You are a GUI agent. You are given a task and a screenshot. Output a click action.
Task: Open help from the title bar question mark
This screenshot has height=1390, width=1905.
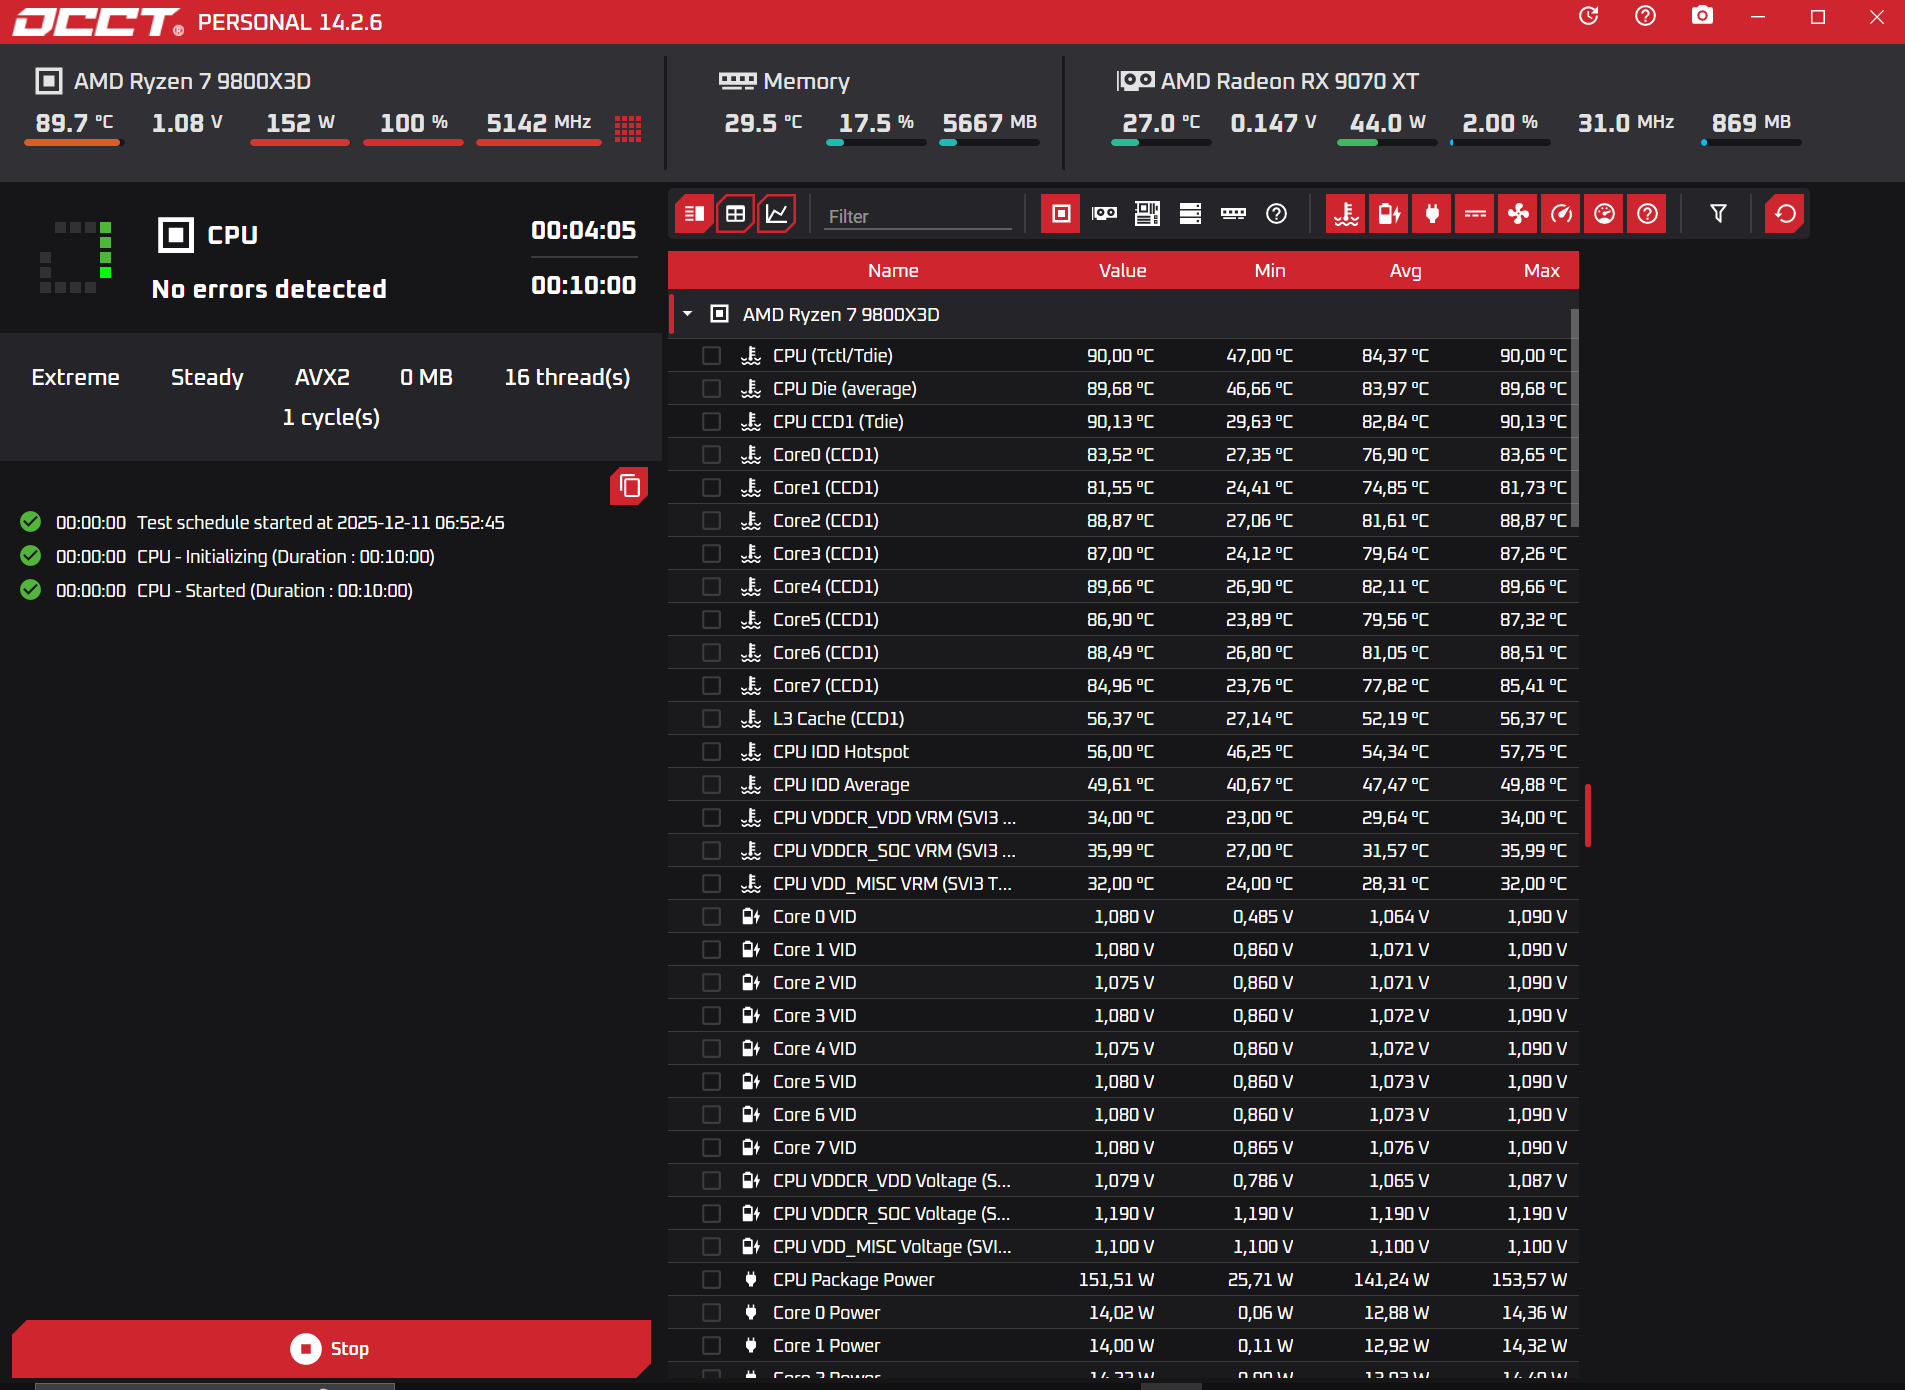tap(1645, 17)
